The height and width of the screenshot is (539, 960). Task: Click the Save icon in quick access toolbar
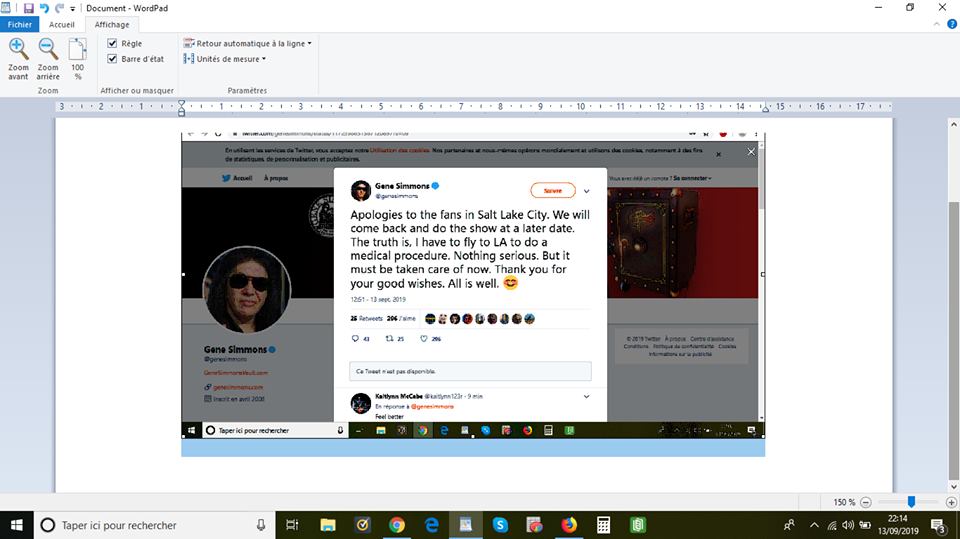point(28,8)
